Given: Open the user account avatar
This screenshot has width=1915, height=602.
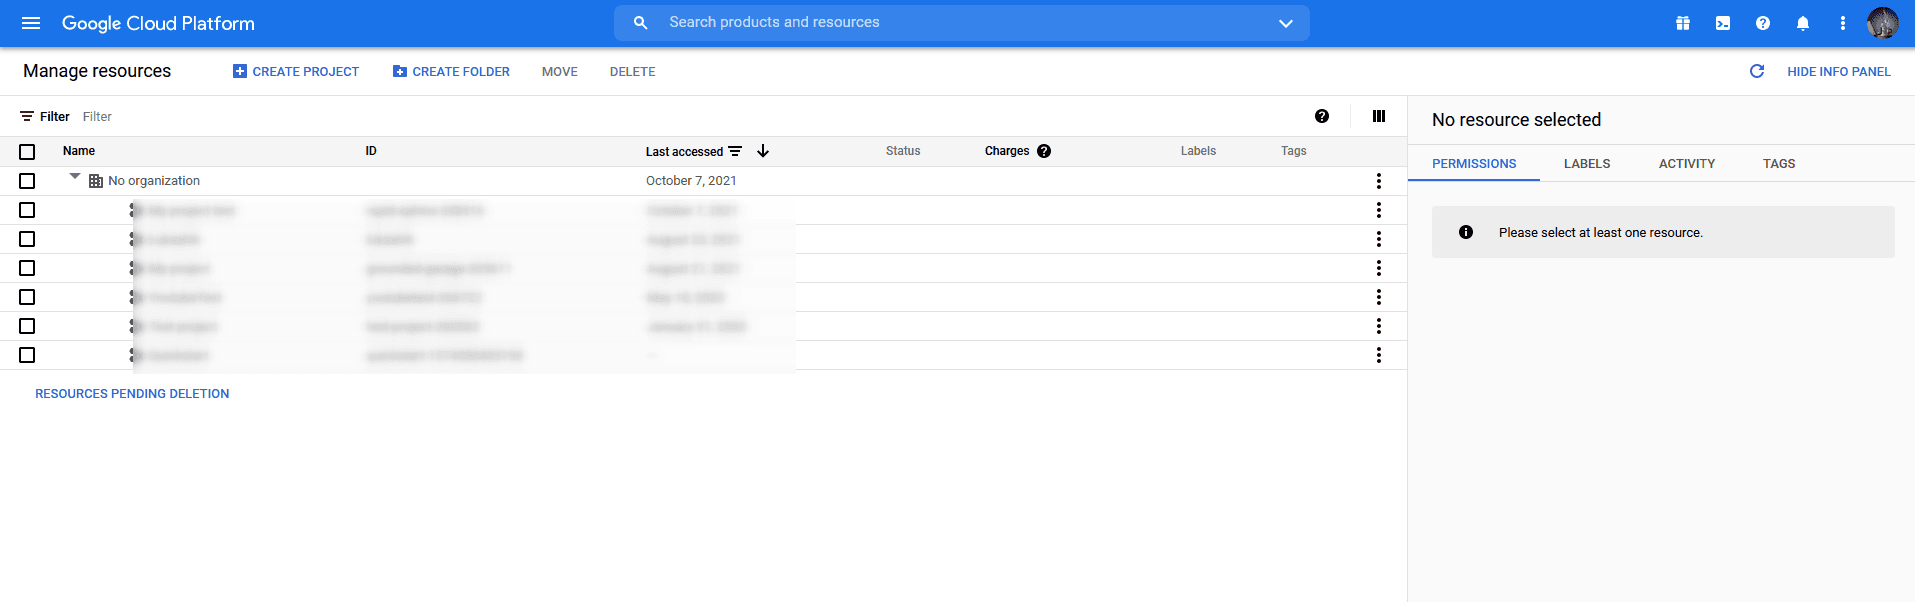Looking at the screenshot, I should [1882, 23].
